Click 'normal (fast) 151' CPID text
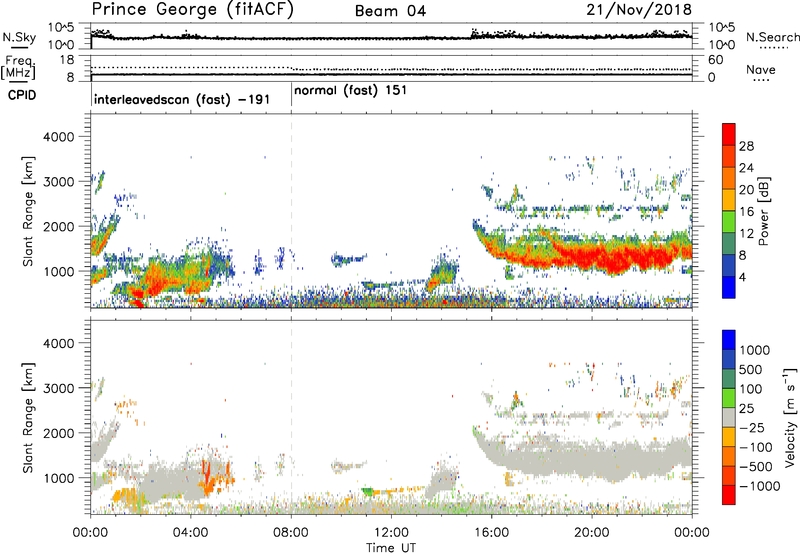 click(x=351, y=91)
